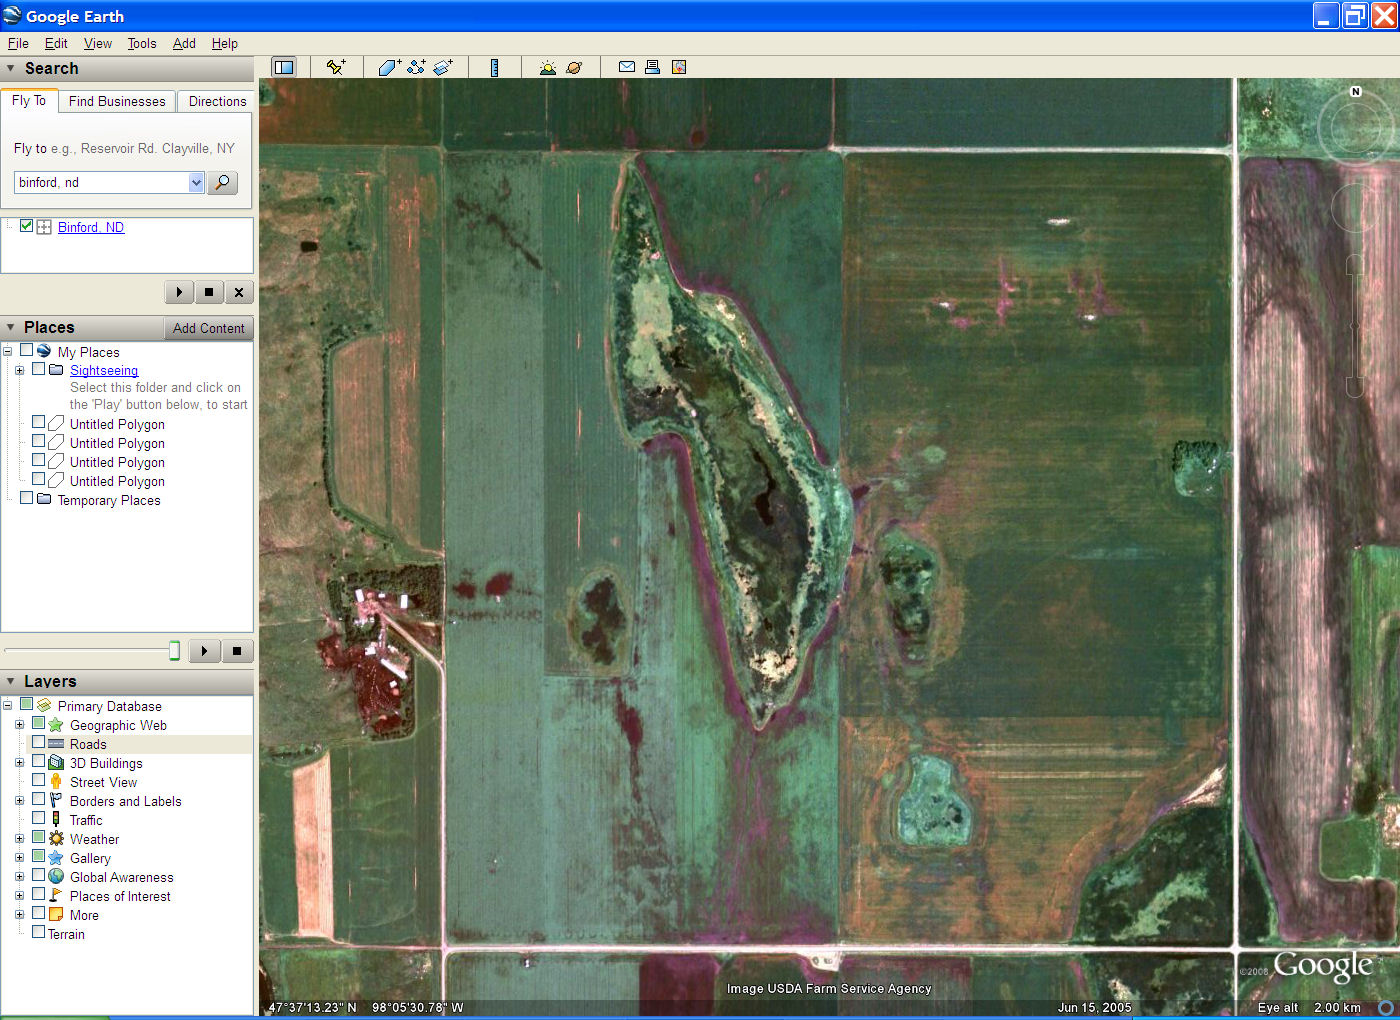Play the search results tour
The image size is (1400, 1020).
(x=179, y=292)
